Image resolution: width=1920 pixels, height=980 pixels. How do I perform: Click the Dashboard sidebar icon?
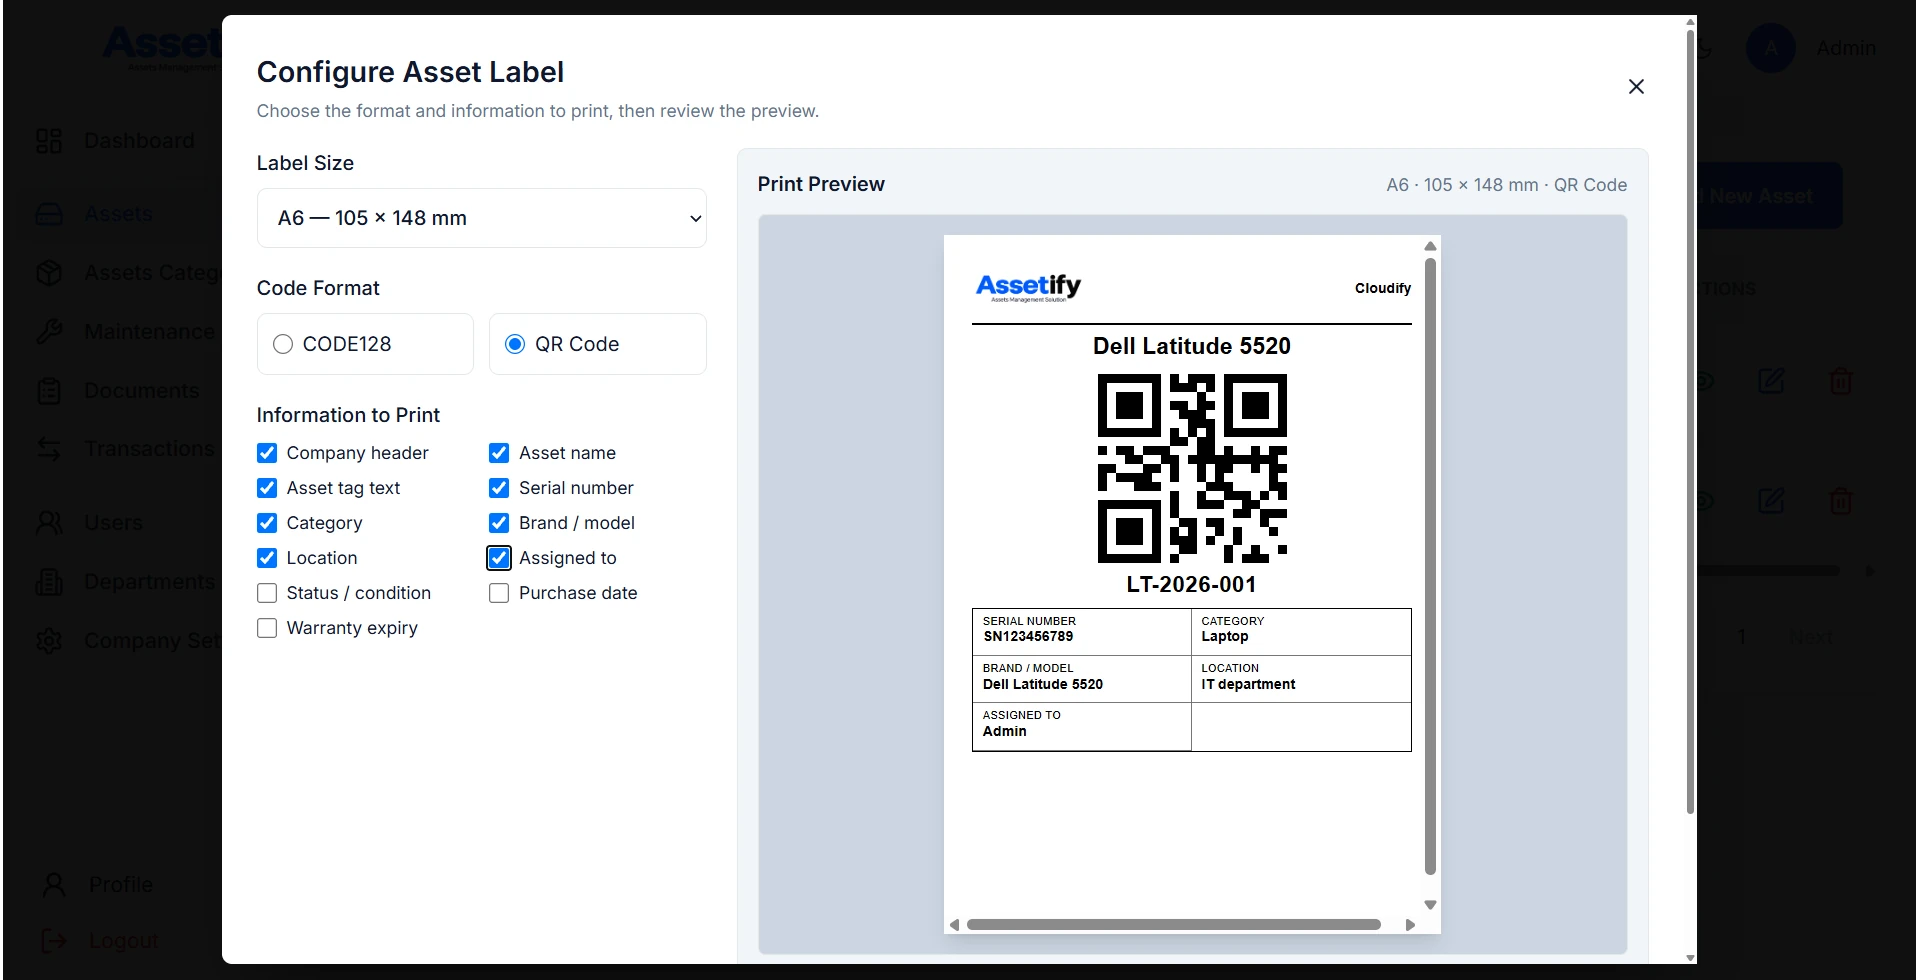pyautogui.click(x=49, y=141)
